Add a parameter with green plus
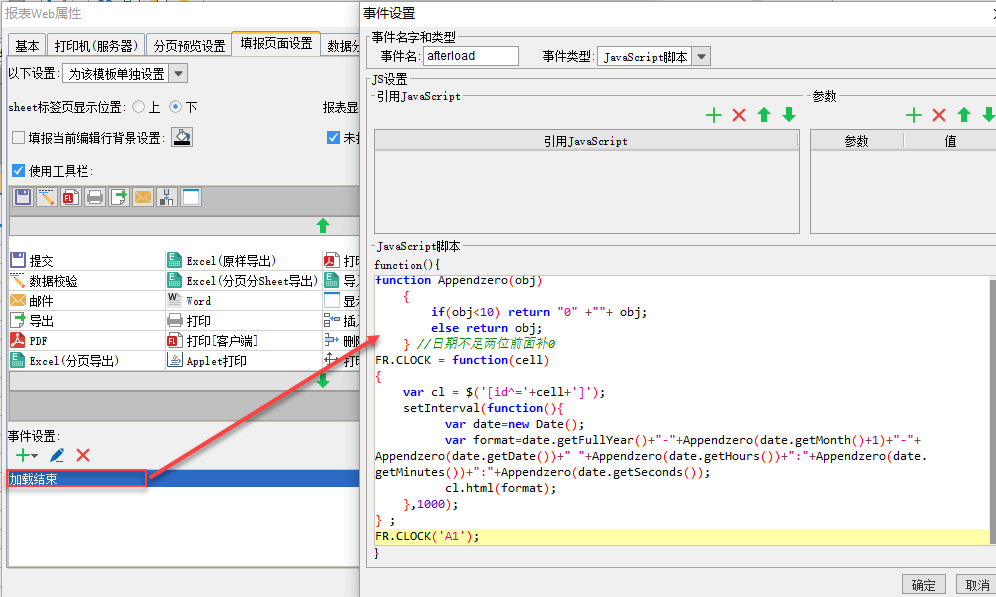 coord(913,115)
